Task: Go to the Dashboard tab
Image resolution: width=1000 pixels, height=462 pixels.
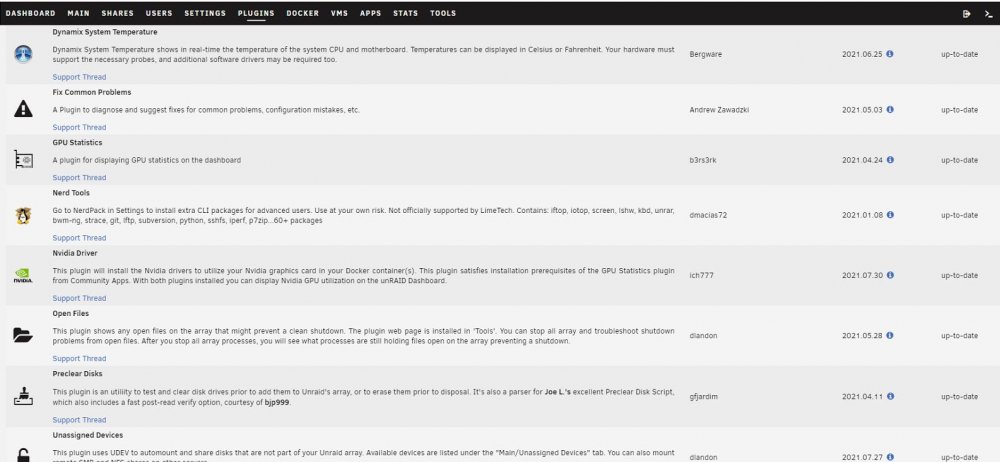Action: pos(30,13)
